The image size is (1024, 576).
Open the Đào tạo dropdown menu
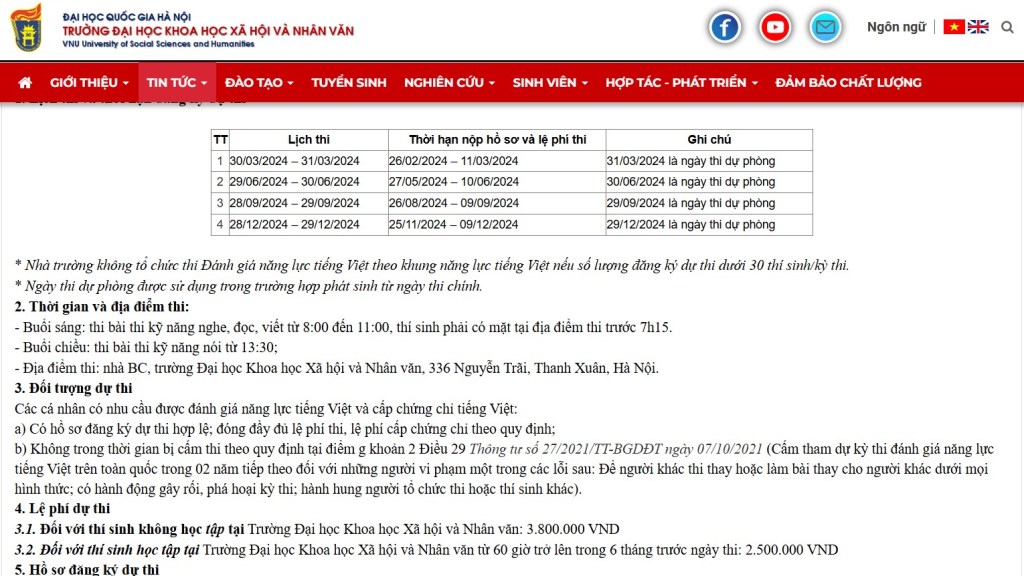tap(259, 83)
